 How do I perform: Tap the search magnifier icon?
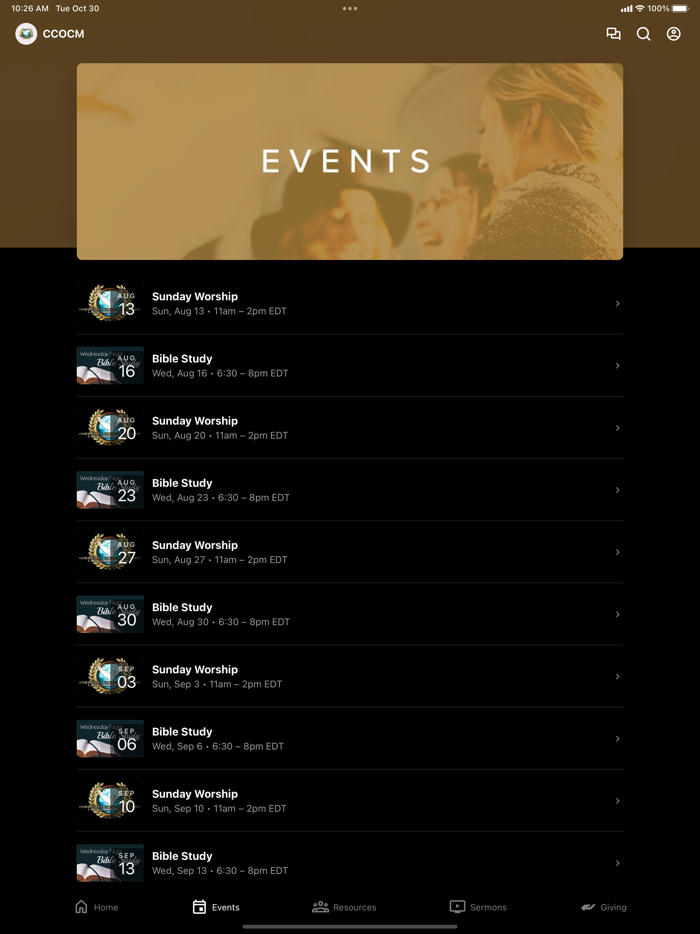click(x=643, y=34)
